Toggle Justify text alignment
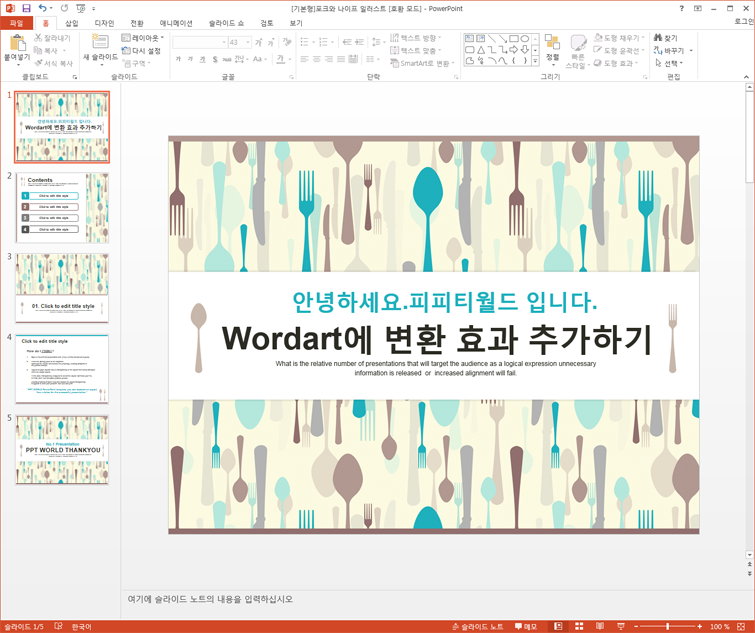The height and width of the screenshot is (633, 755). 341,59
